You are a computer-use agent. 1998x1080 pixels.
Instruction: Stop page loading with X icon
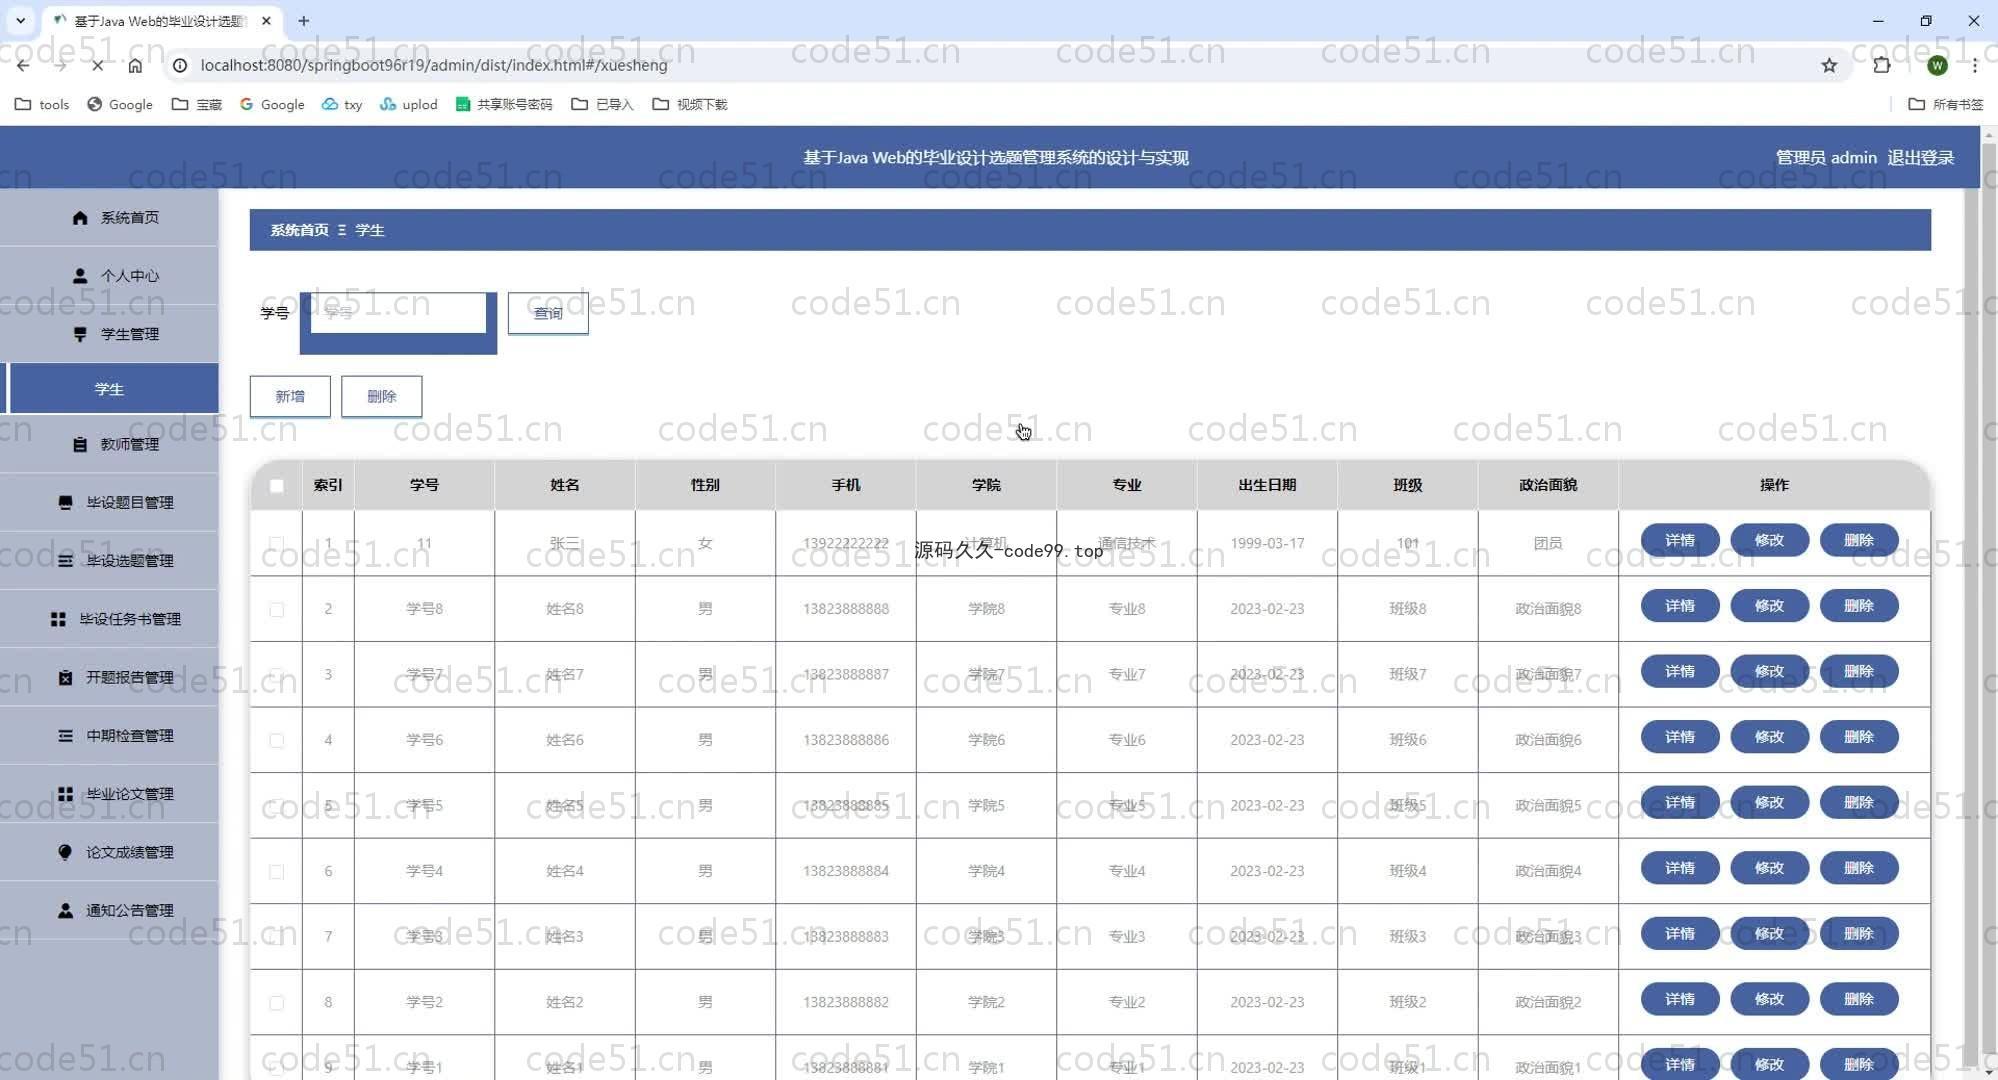coord(97,65)
